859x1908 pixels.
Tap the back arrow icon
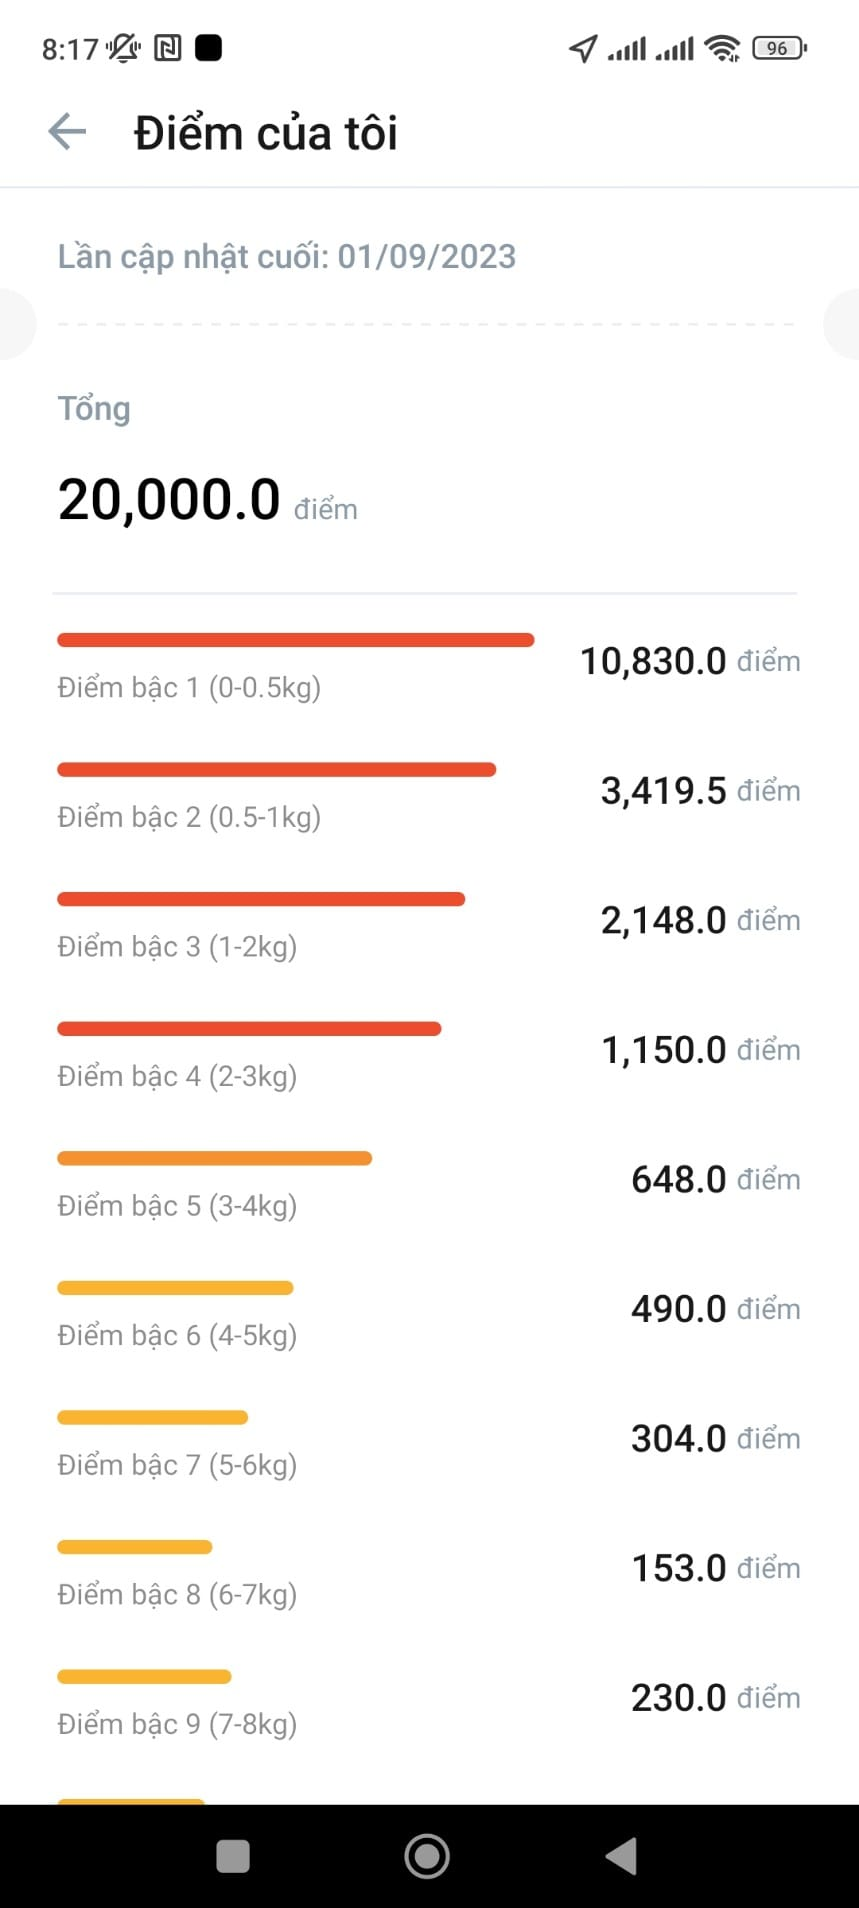click(67, 132)
